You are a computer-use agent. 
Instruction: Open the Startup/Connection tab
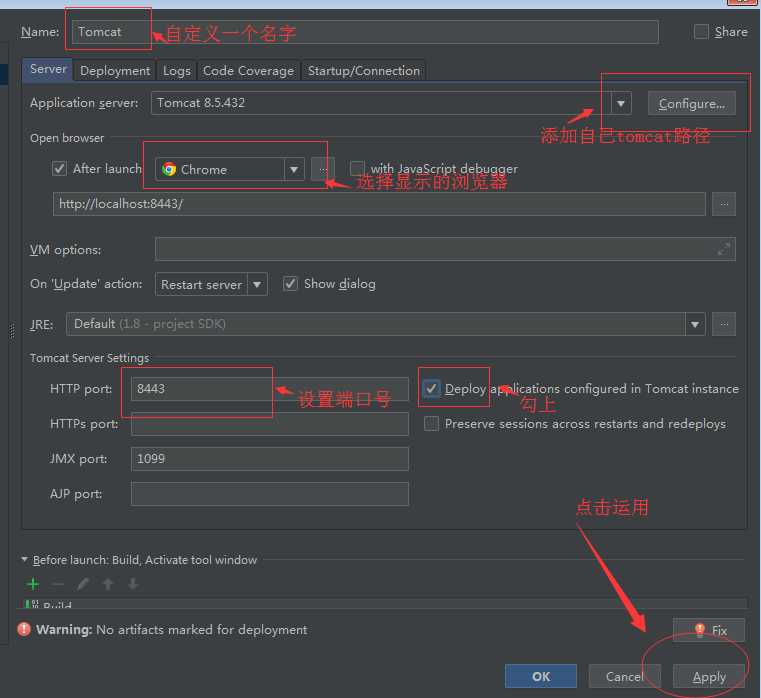[x=364, y=71]
